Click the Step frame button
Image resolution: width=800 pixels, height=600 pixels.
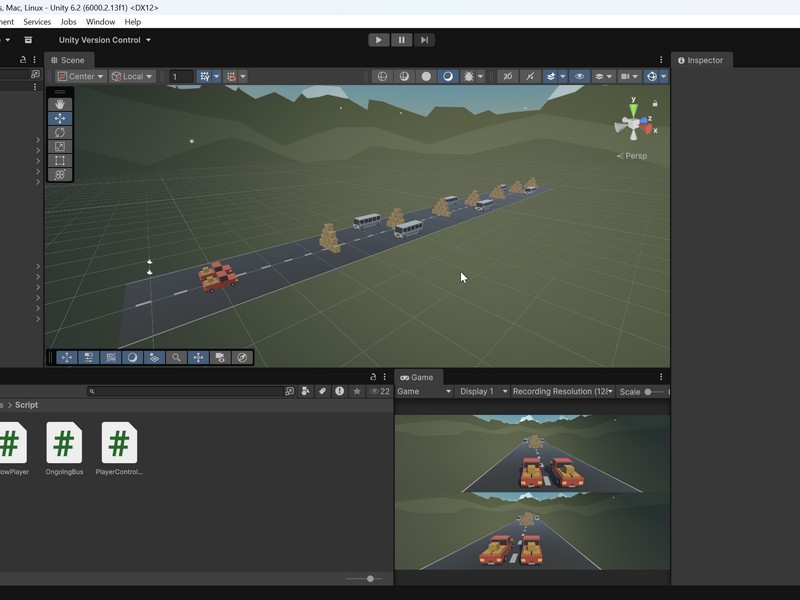tap(424, 40)
